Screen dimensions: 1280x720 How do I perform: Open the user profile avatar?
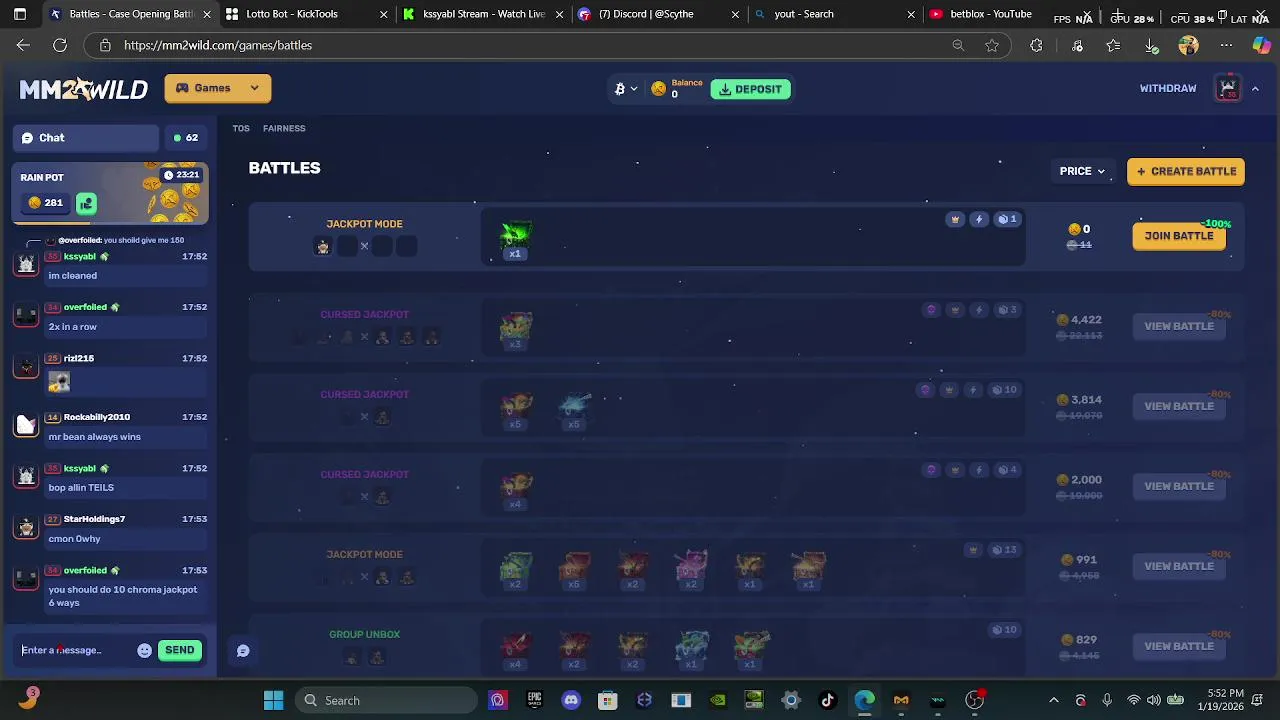[1228, 88]
